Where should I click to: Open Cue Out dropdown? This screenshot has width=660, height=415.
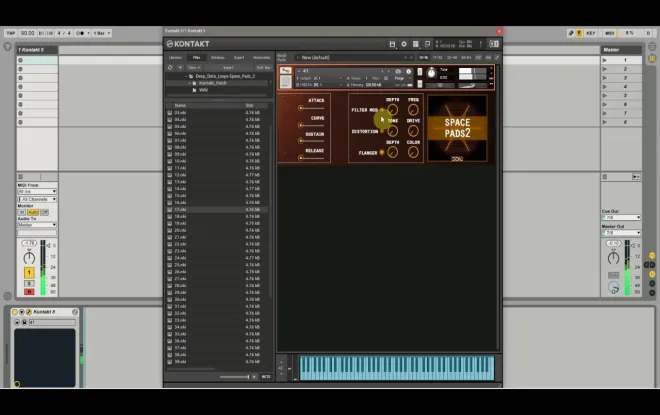(621, 218)
